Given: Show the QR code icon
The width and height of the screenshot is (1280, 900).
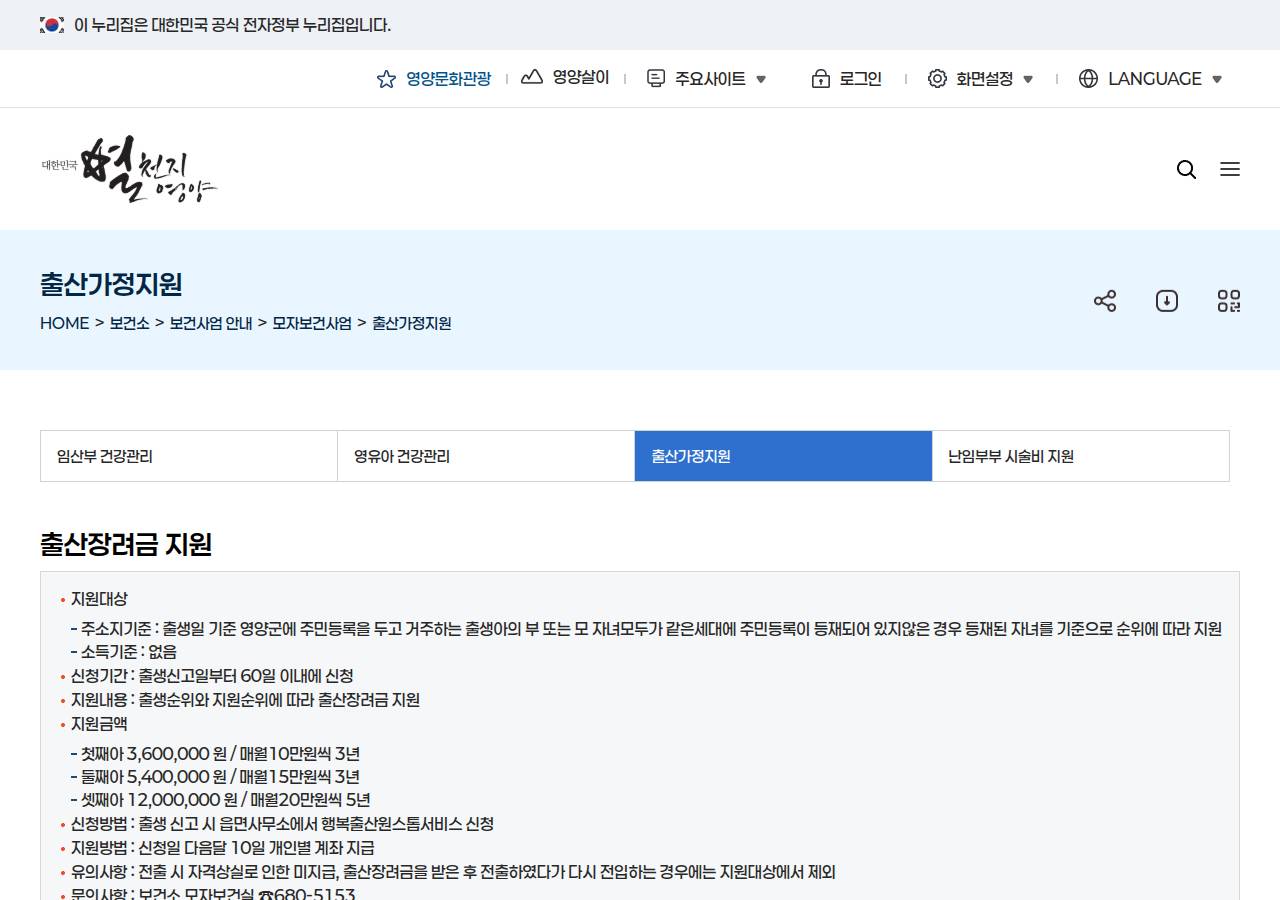Looking at the screenshot, I should point(1229,301).
